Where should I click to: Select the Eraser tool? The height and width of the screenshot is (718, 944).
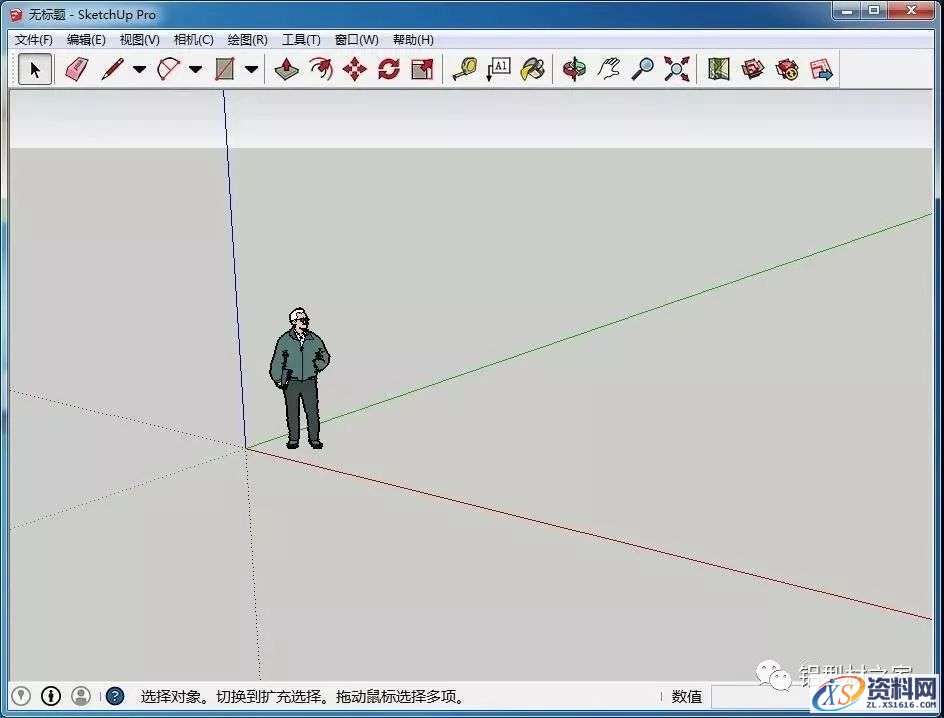[77, 69]
